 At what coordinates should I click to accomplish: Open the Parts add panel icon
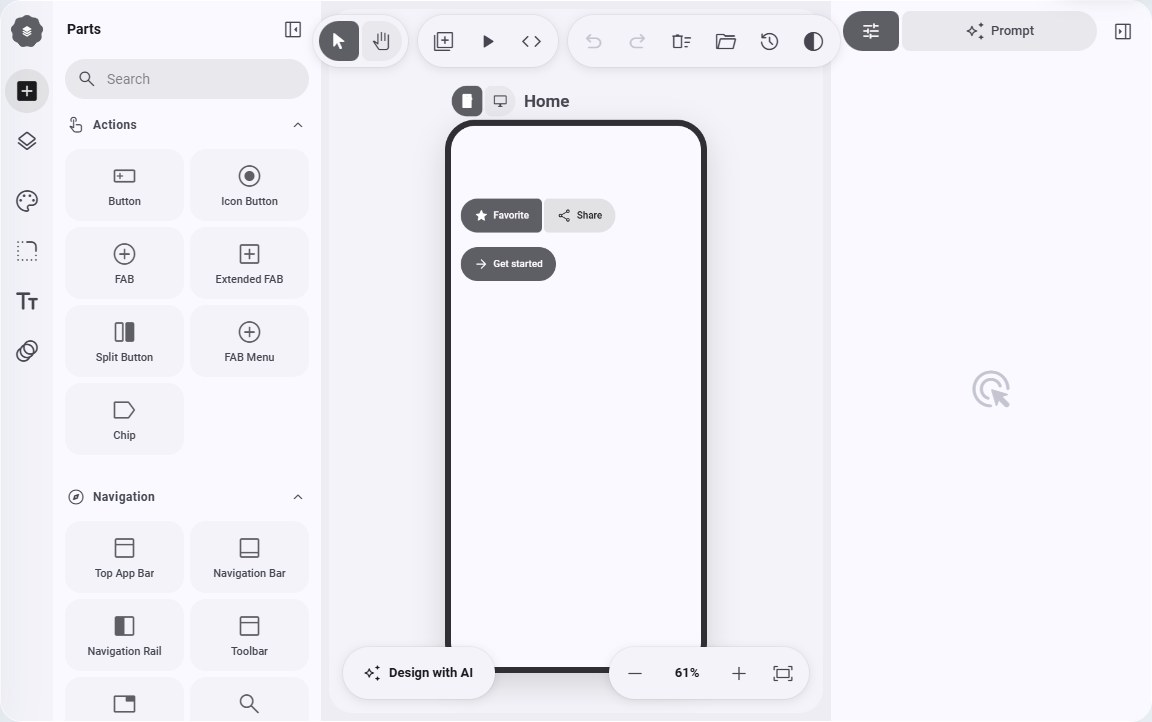coord(27,91)
